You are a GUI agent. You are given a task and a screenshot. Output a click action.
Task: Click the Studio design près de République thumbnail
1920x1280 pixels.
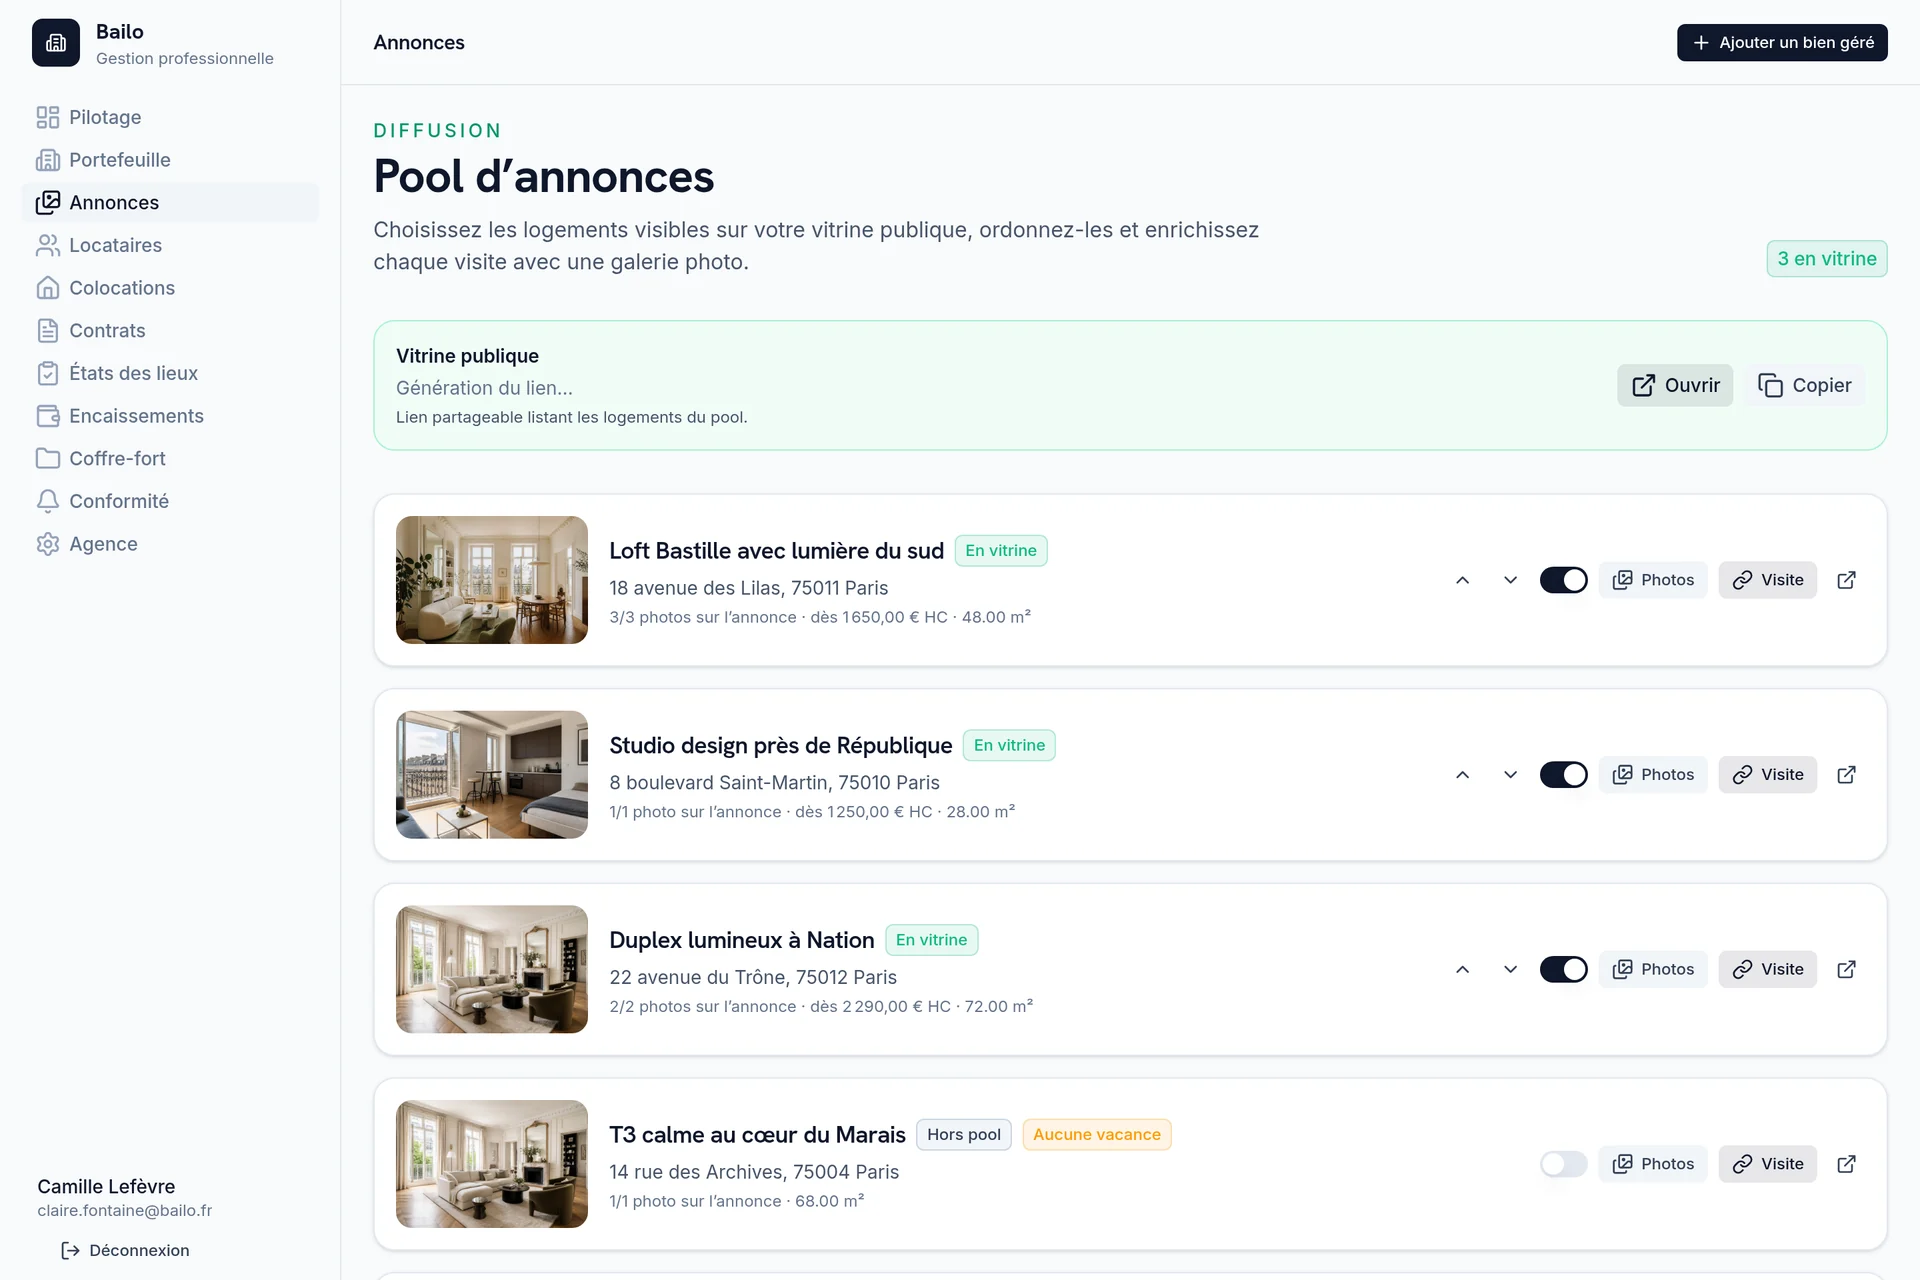click(x=492, y=775)
